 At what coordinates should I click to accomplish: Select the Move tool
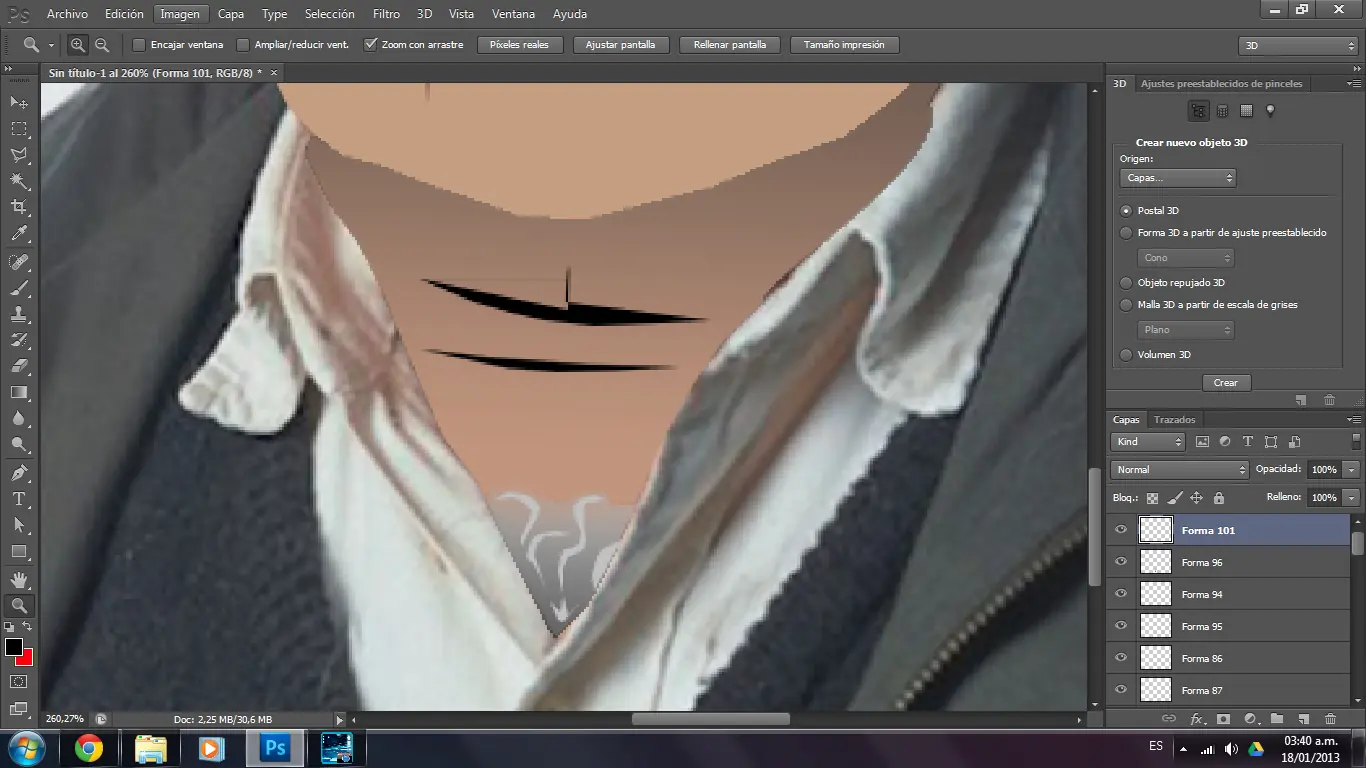19,102
